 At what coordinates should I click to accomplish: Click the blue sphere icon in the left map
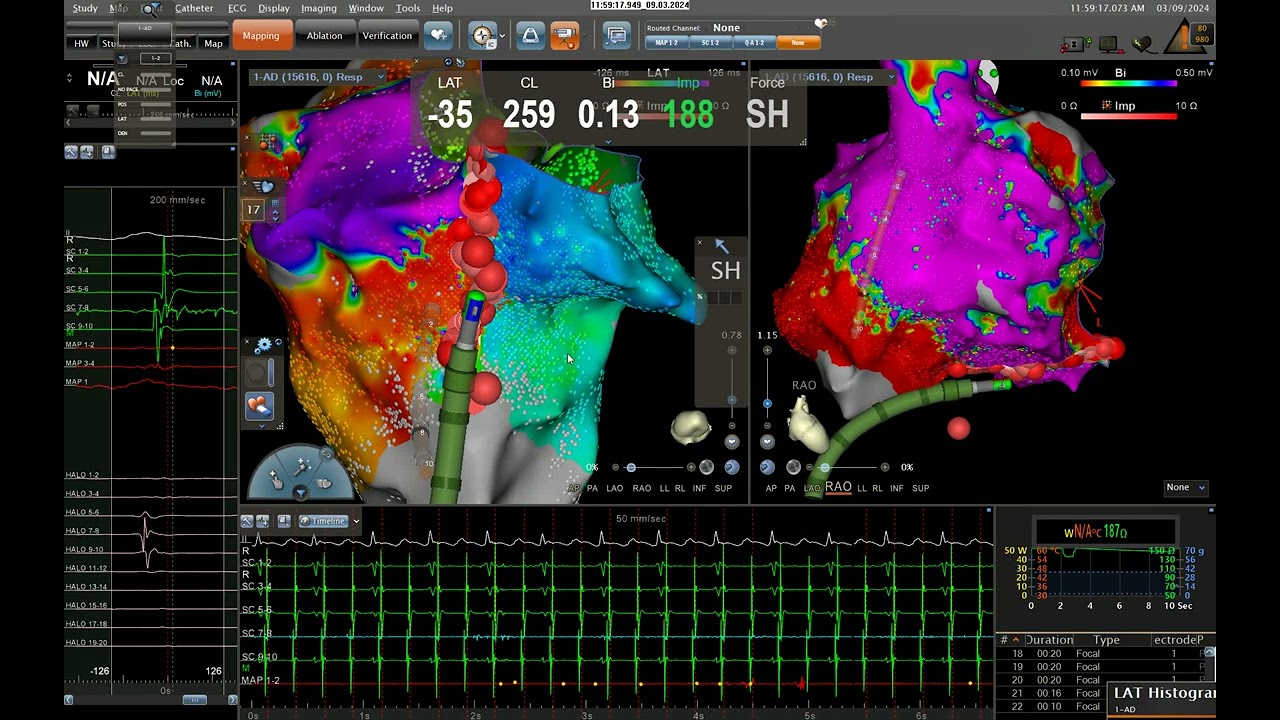(x=731, y=467)
